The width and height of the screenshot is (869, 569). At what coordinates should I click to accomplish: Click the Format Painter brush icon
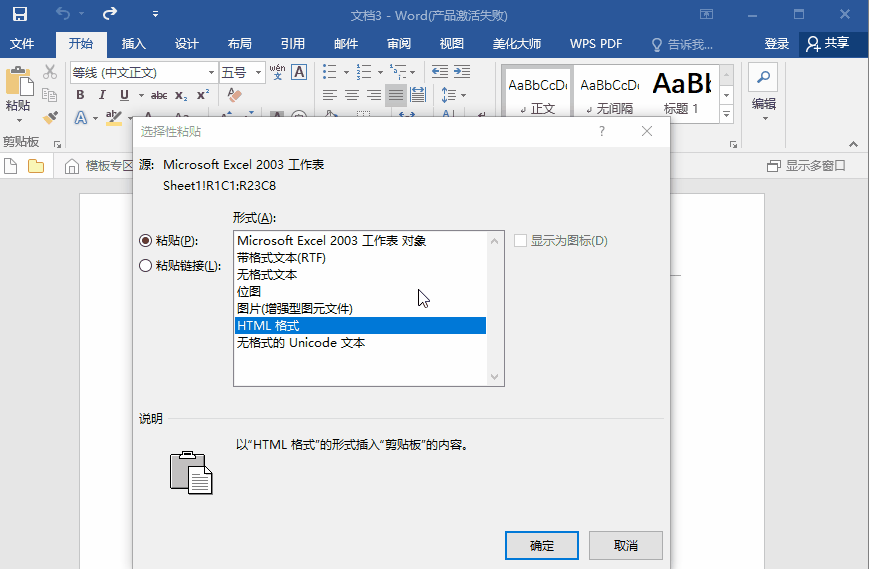tap(50, 117)
